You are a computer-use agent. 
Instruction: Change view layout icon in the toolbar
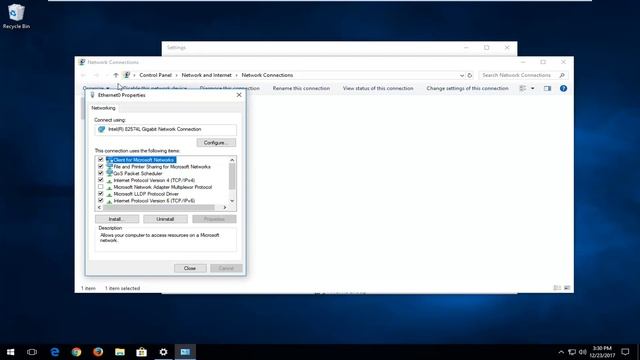pos(522,88)
